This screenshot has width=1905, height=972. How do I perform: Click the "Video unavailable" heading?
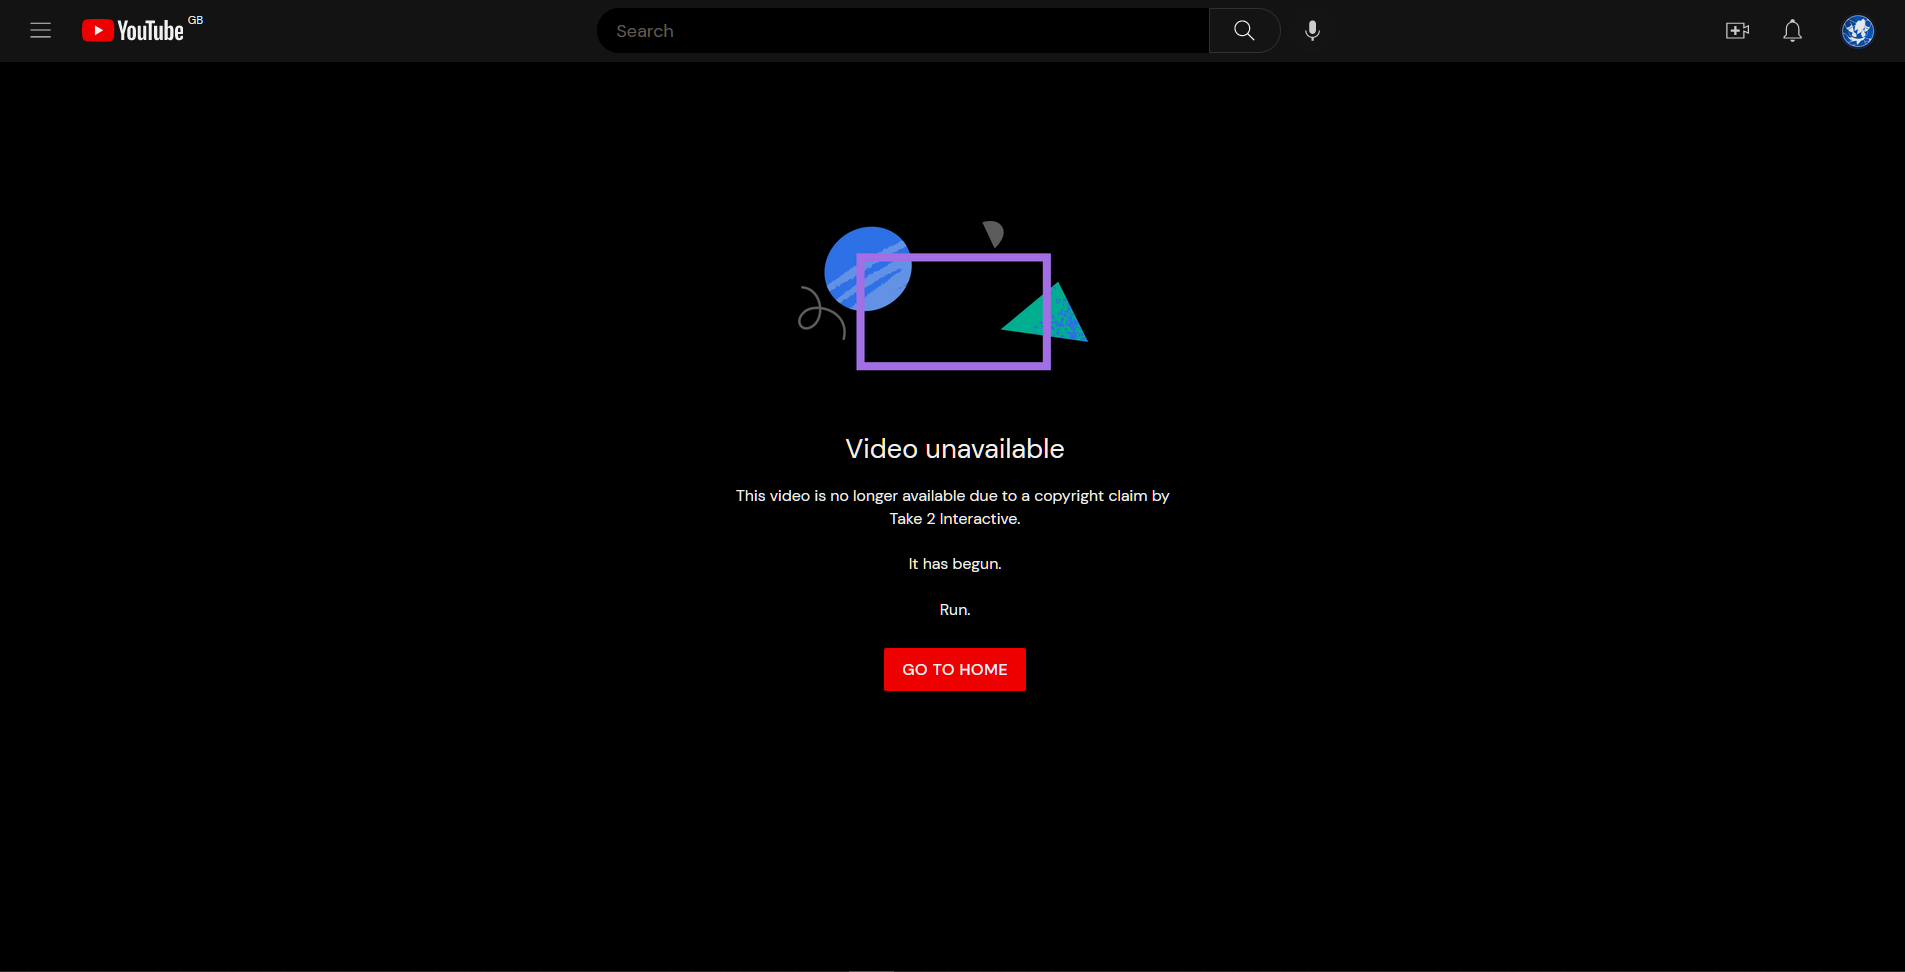pos(954,449)
